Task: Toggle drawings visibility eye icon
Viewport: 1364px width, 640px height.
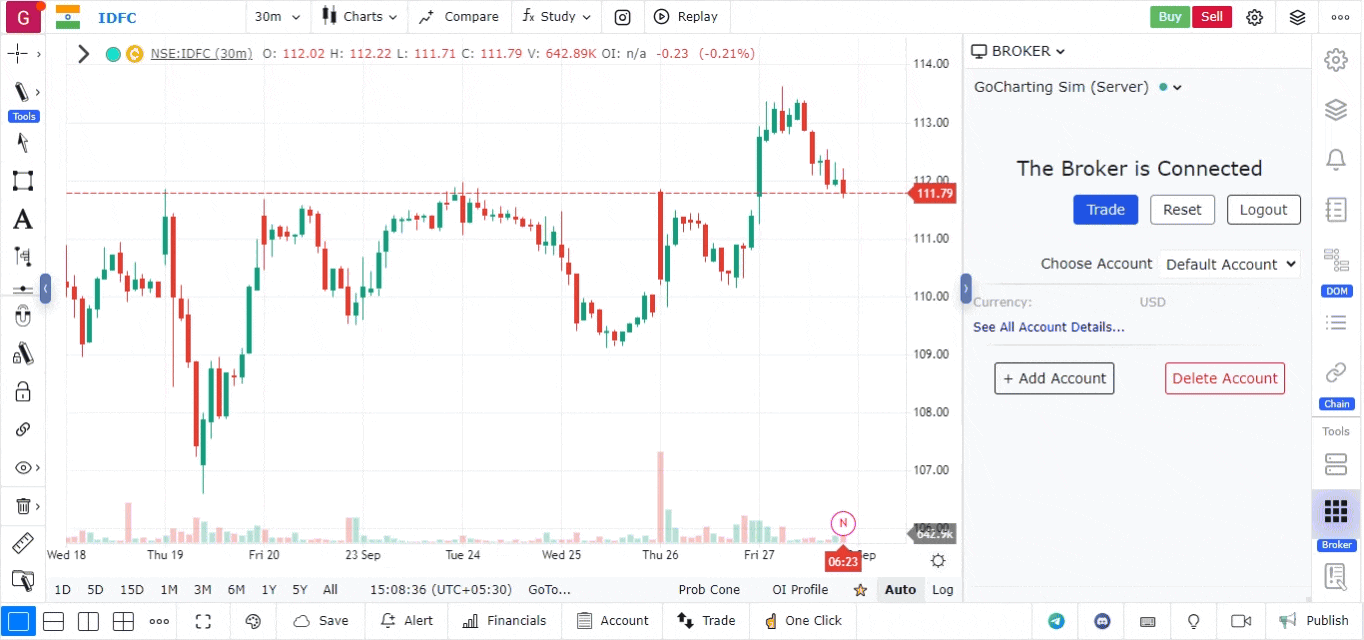Action: click(x=22, y=468)
